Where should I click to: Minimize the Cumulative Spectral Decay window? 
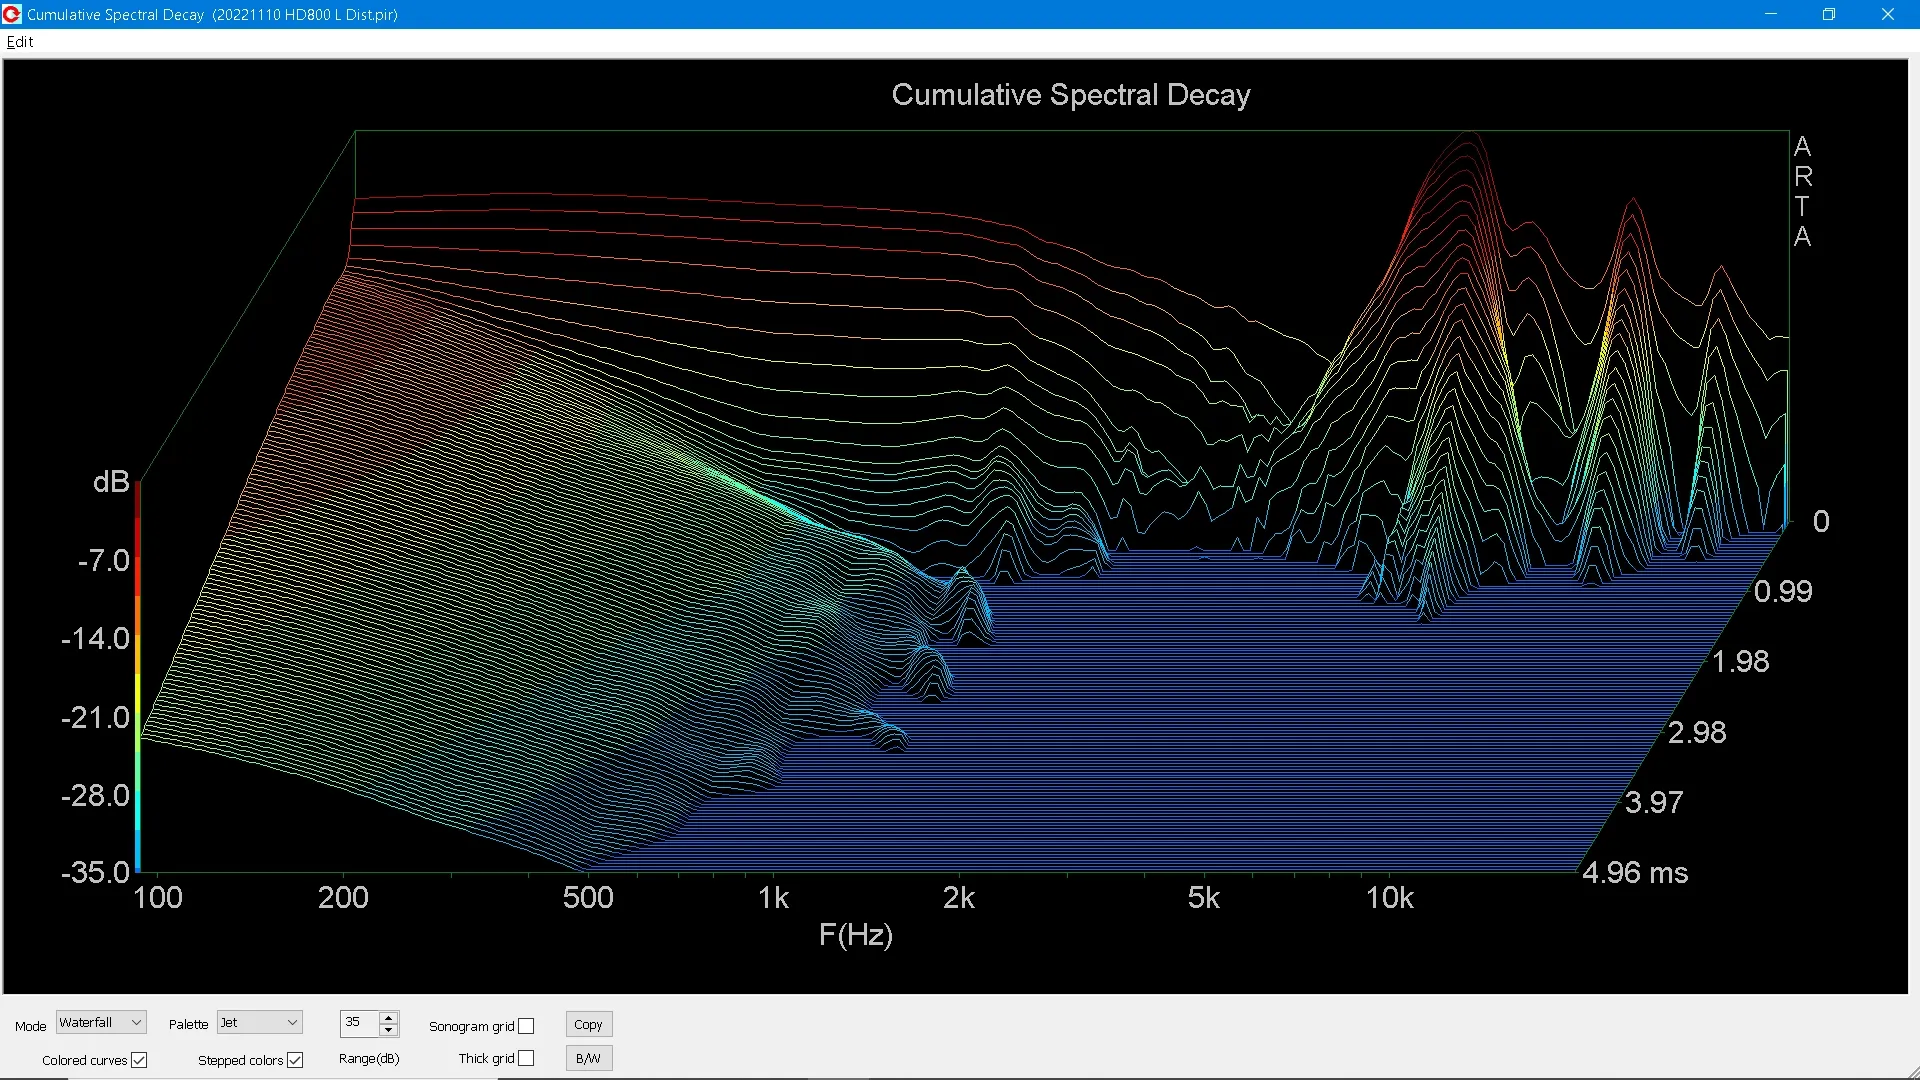(x=1771, y=14)
